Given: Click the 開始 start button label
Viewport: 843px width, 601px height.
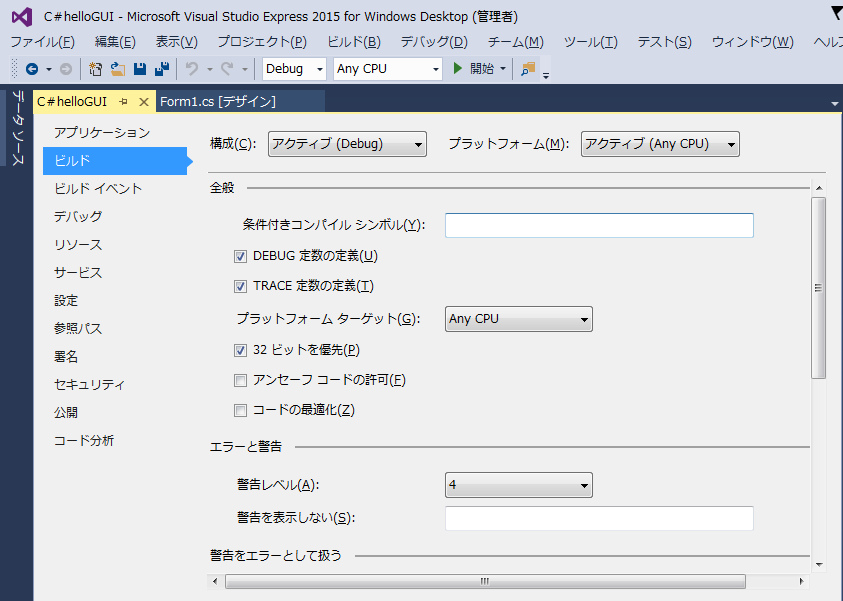Looking at the screenshot, I should (x=482, y=69).
